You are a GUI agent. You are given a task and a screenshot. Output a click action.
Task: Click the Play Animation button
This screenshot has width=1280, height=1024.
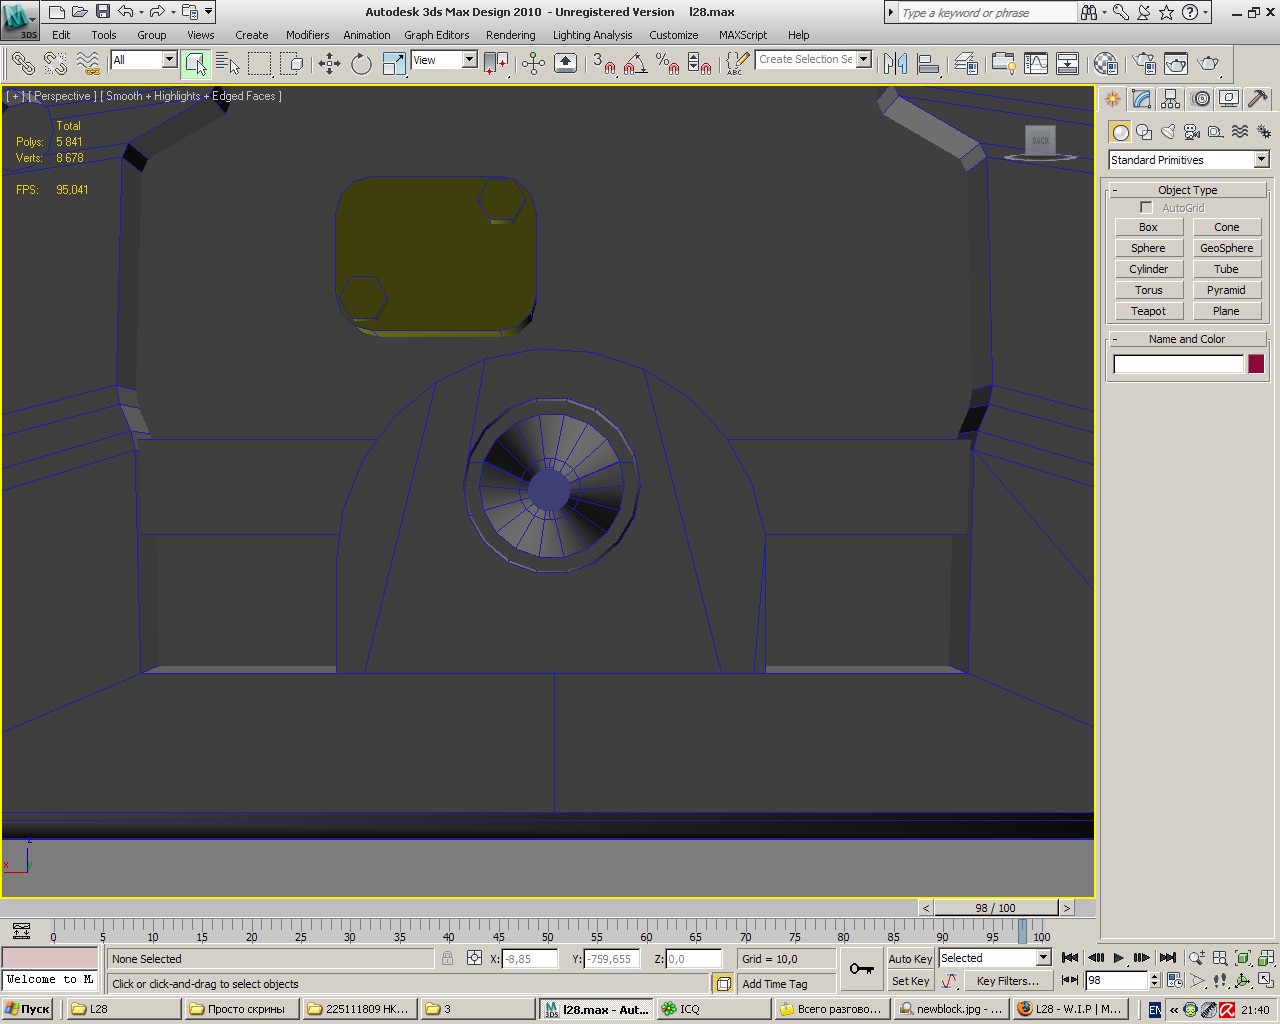click(x=1118, y=958)
